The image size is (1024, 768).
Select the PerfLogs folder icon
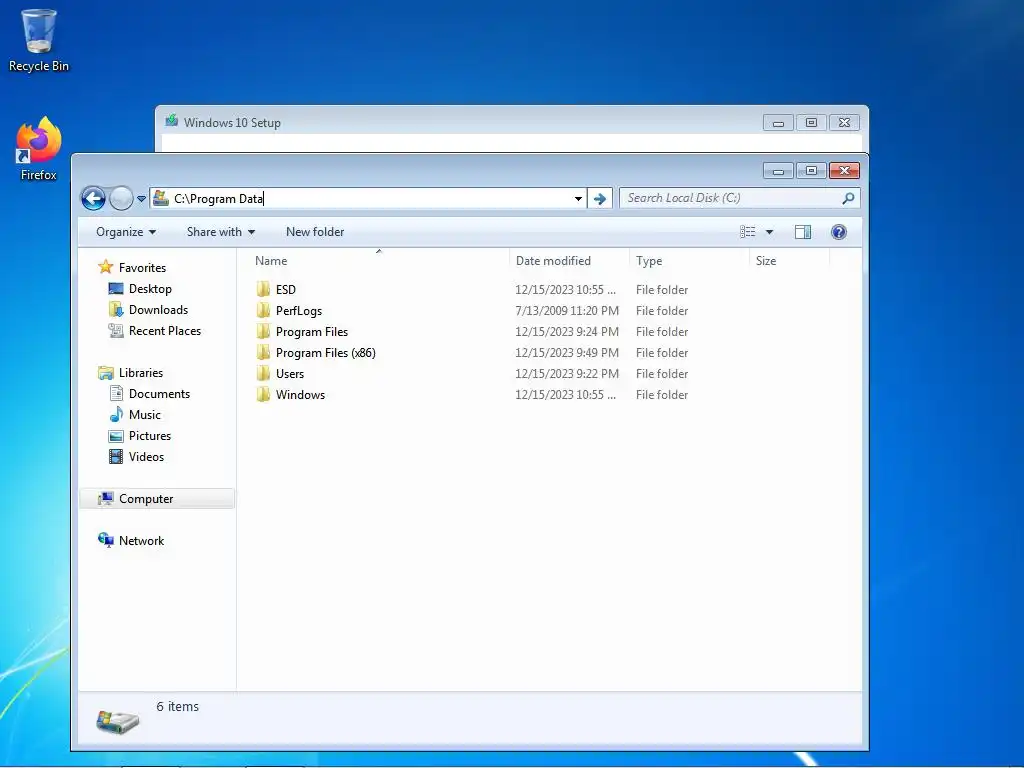coord(263,310)
